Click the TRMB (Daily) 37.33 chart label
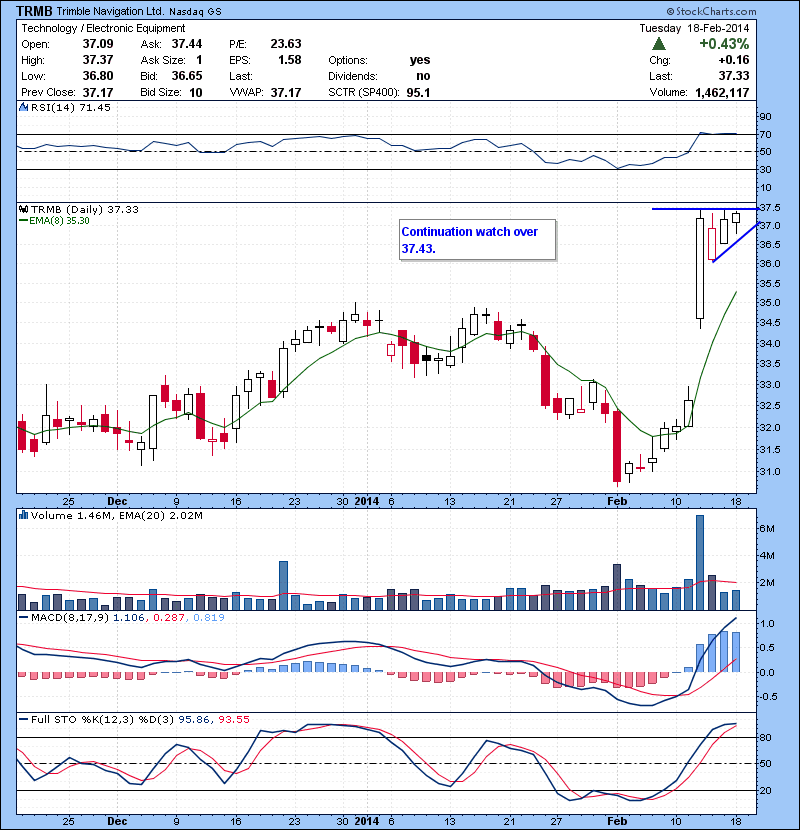 (85, 210)
